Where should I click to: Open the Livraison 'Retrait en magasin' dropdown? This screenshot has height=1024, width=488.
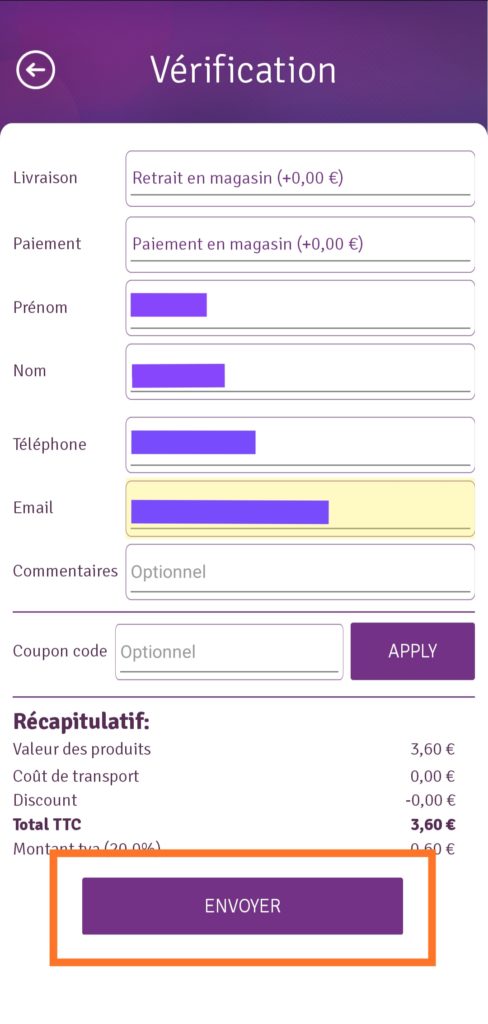tap(301, 178)
